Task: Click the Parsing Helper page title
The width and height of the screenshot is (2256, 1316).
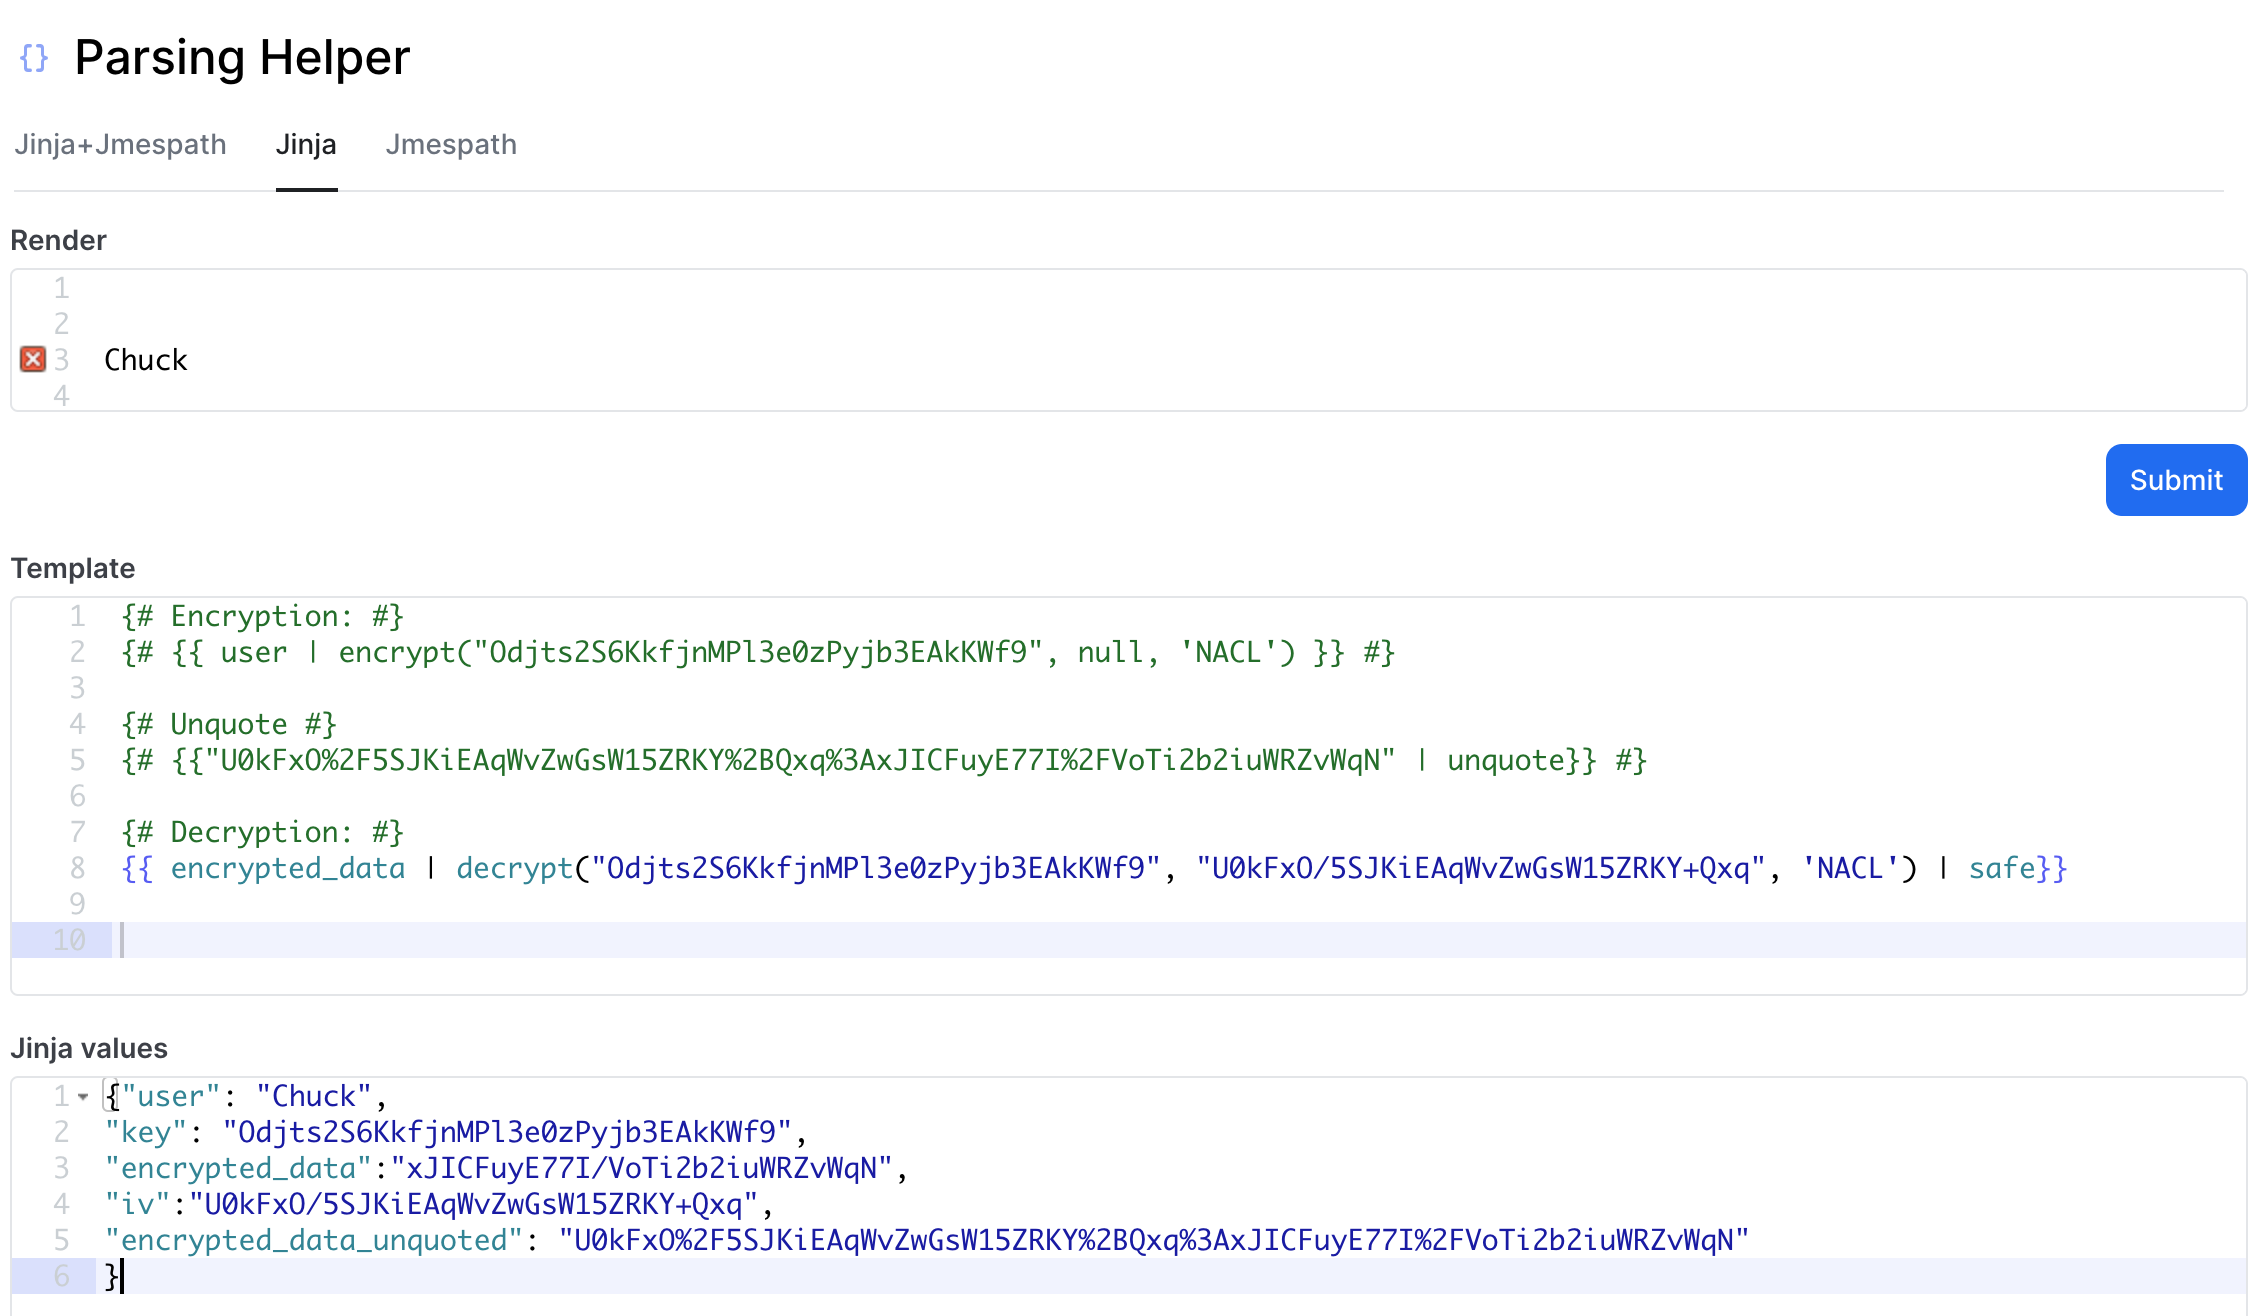Action: [242, 58]
